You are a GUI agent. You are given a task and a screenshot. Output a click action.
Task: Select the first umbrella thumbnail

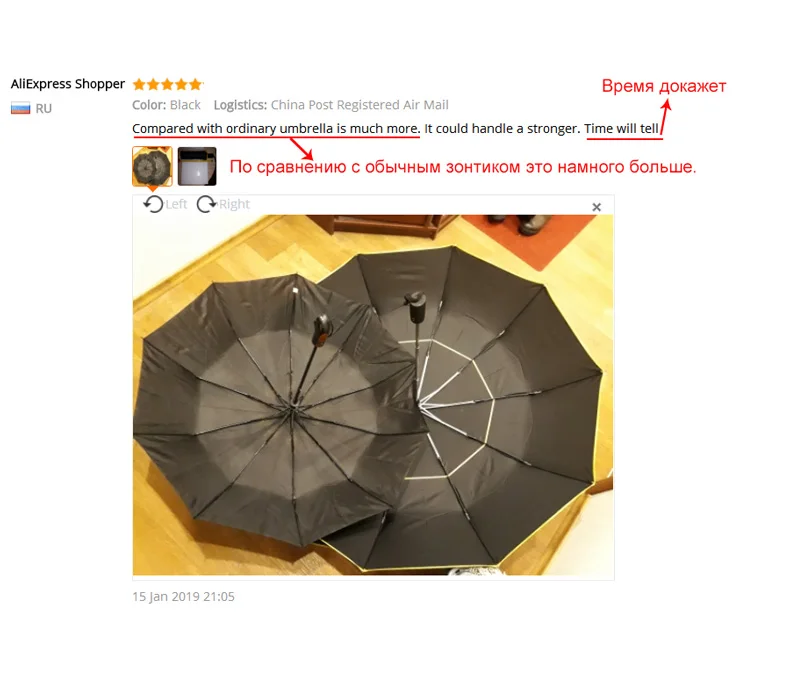point(152,166)
